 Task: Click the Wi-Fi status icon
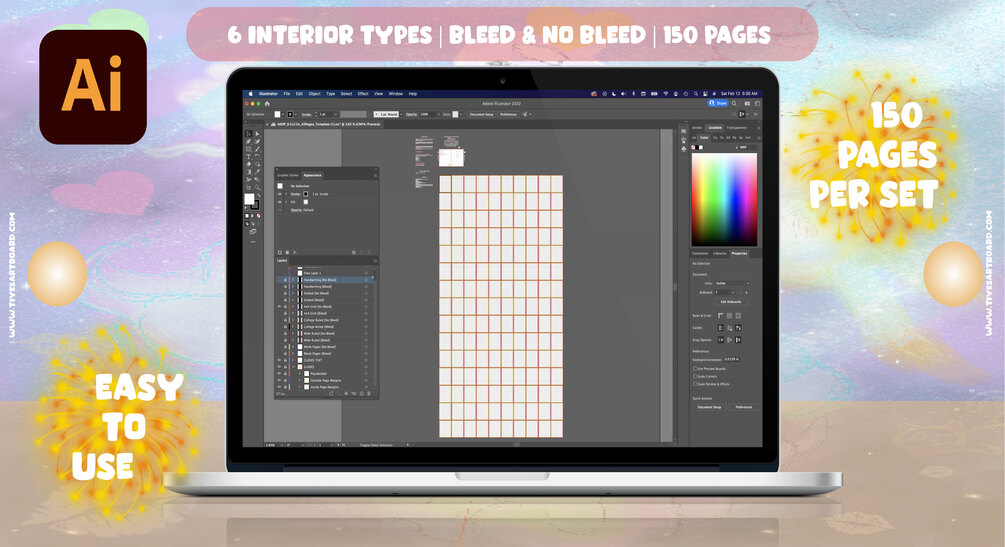(x=666, y=94)
